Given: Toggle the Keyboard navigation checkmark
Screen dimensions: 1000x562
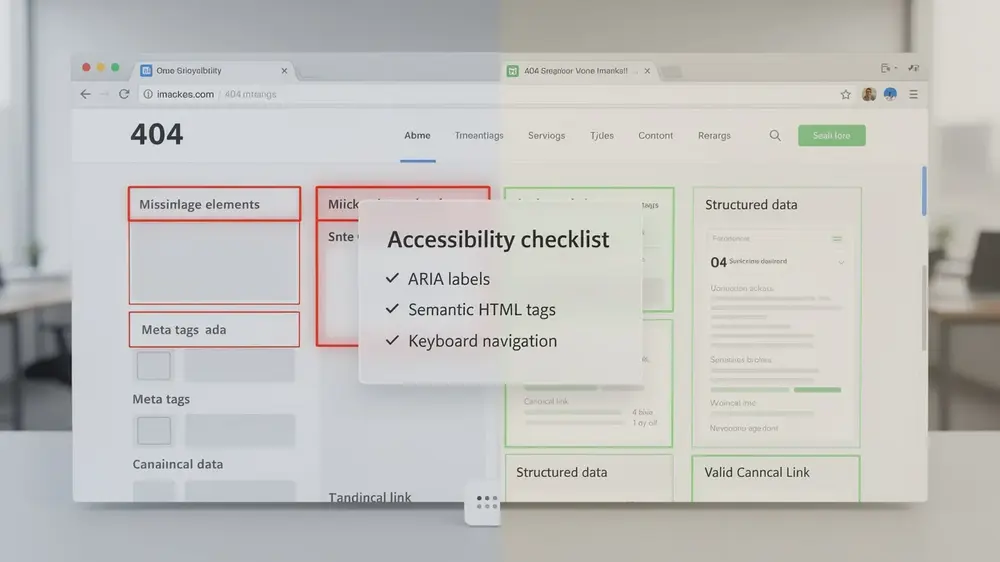Looking at the screenshot, I should [392, 340].
